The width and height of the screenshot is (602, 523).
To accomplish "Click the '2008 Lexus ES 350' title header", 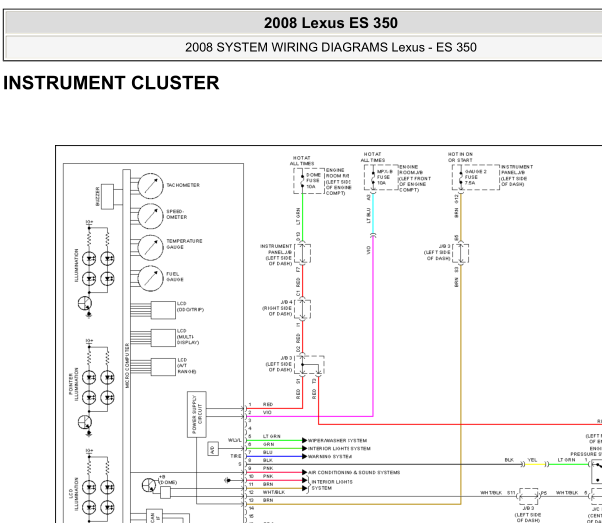I will (331, 23).
